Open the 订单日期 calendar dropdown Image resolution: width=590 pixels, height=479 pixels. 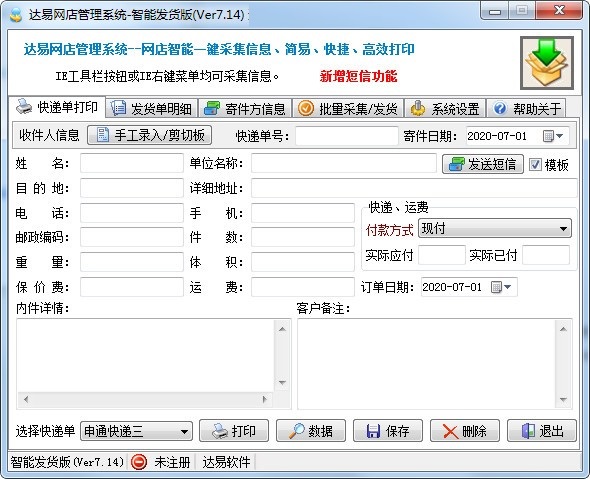501,287
